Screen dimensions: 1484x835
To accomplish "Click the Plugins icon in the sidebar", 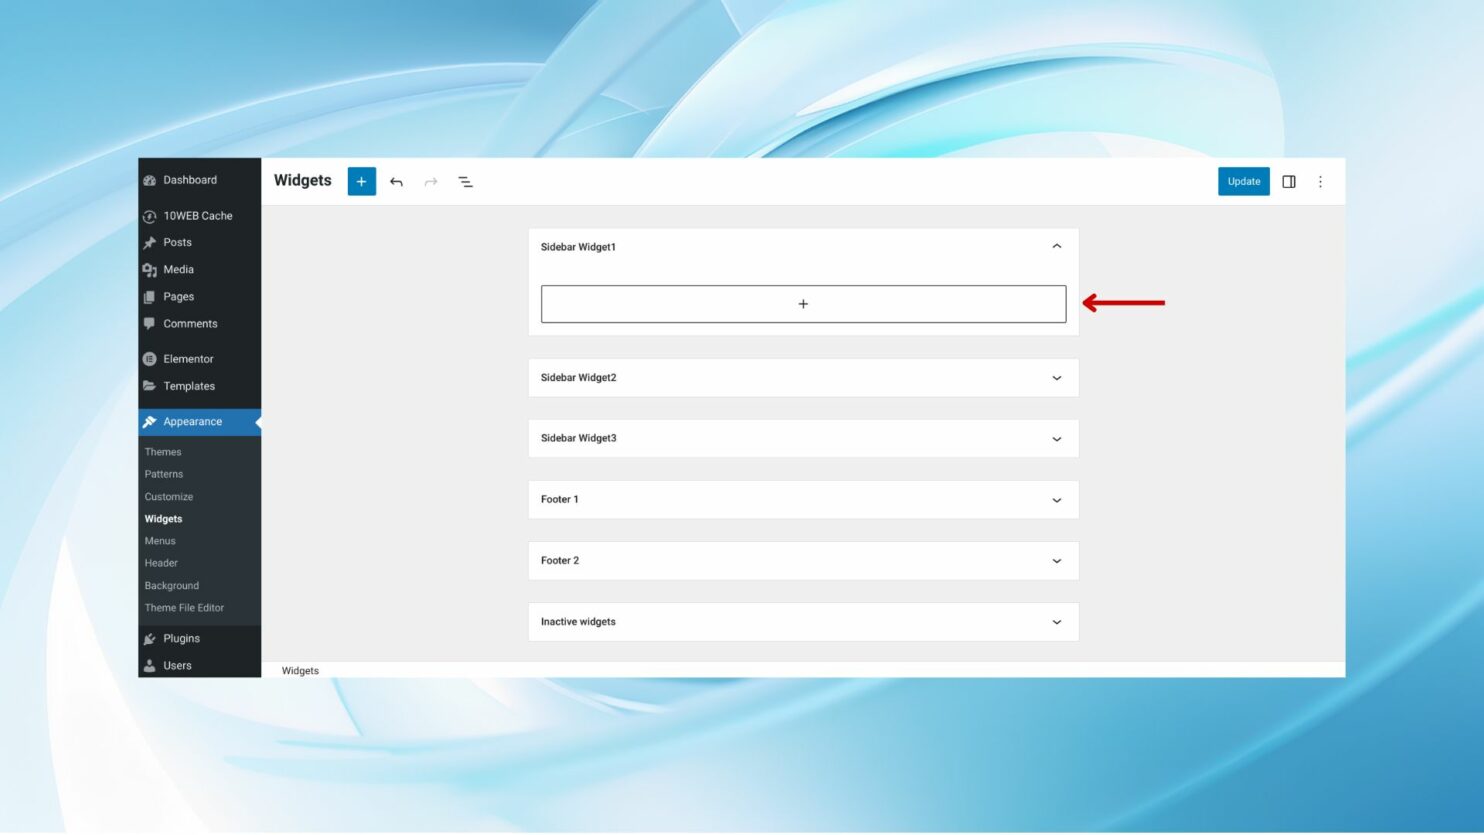I will (x=150, y=638).
